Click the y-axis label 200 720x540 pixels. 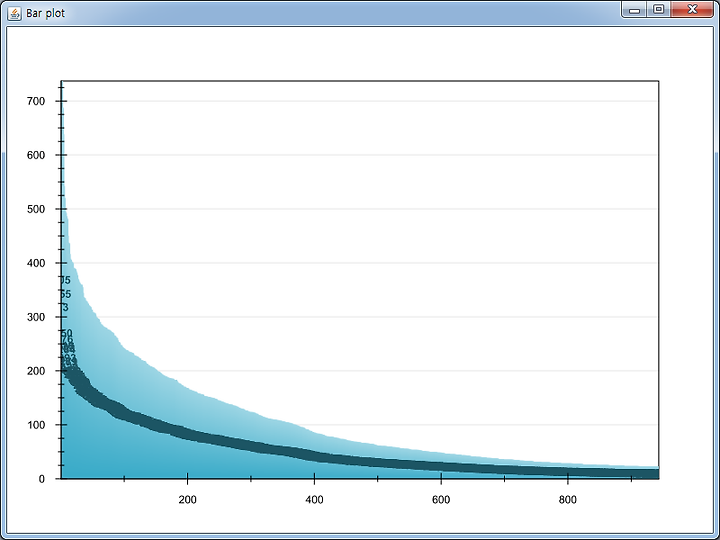36,371
